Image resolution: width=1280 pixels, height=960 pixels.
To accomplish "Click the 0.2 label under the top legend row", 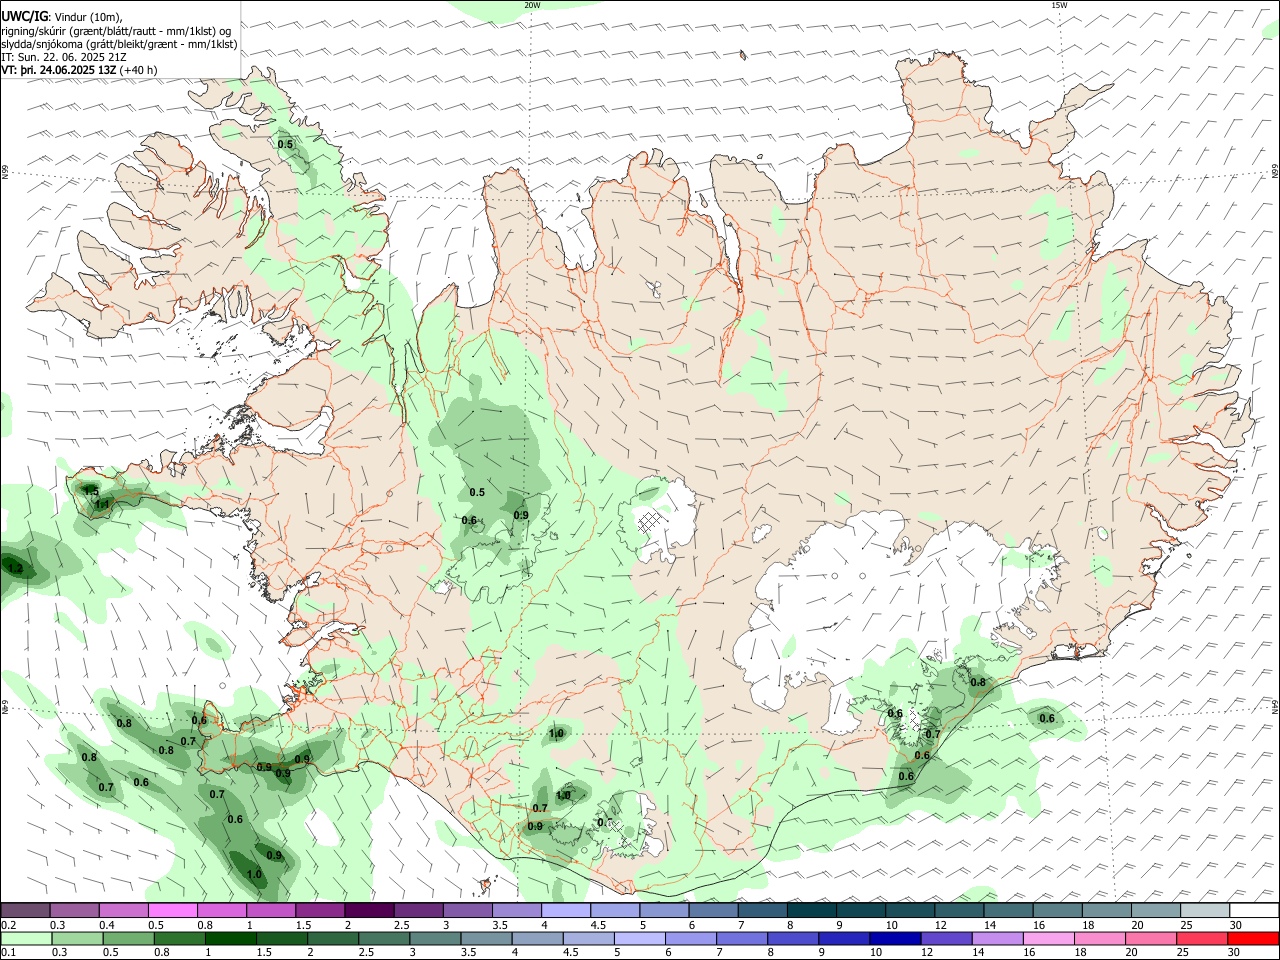I will (8, 925).
